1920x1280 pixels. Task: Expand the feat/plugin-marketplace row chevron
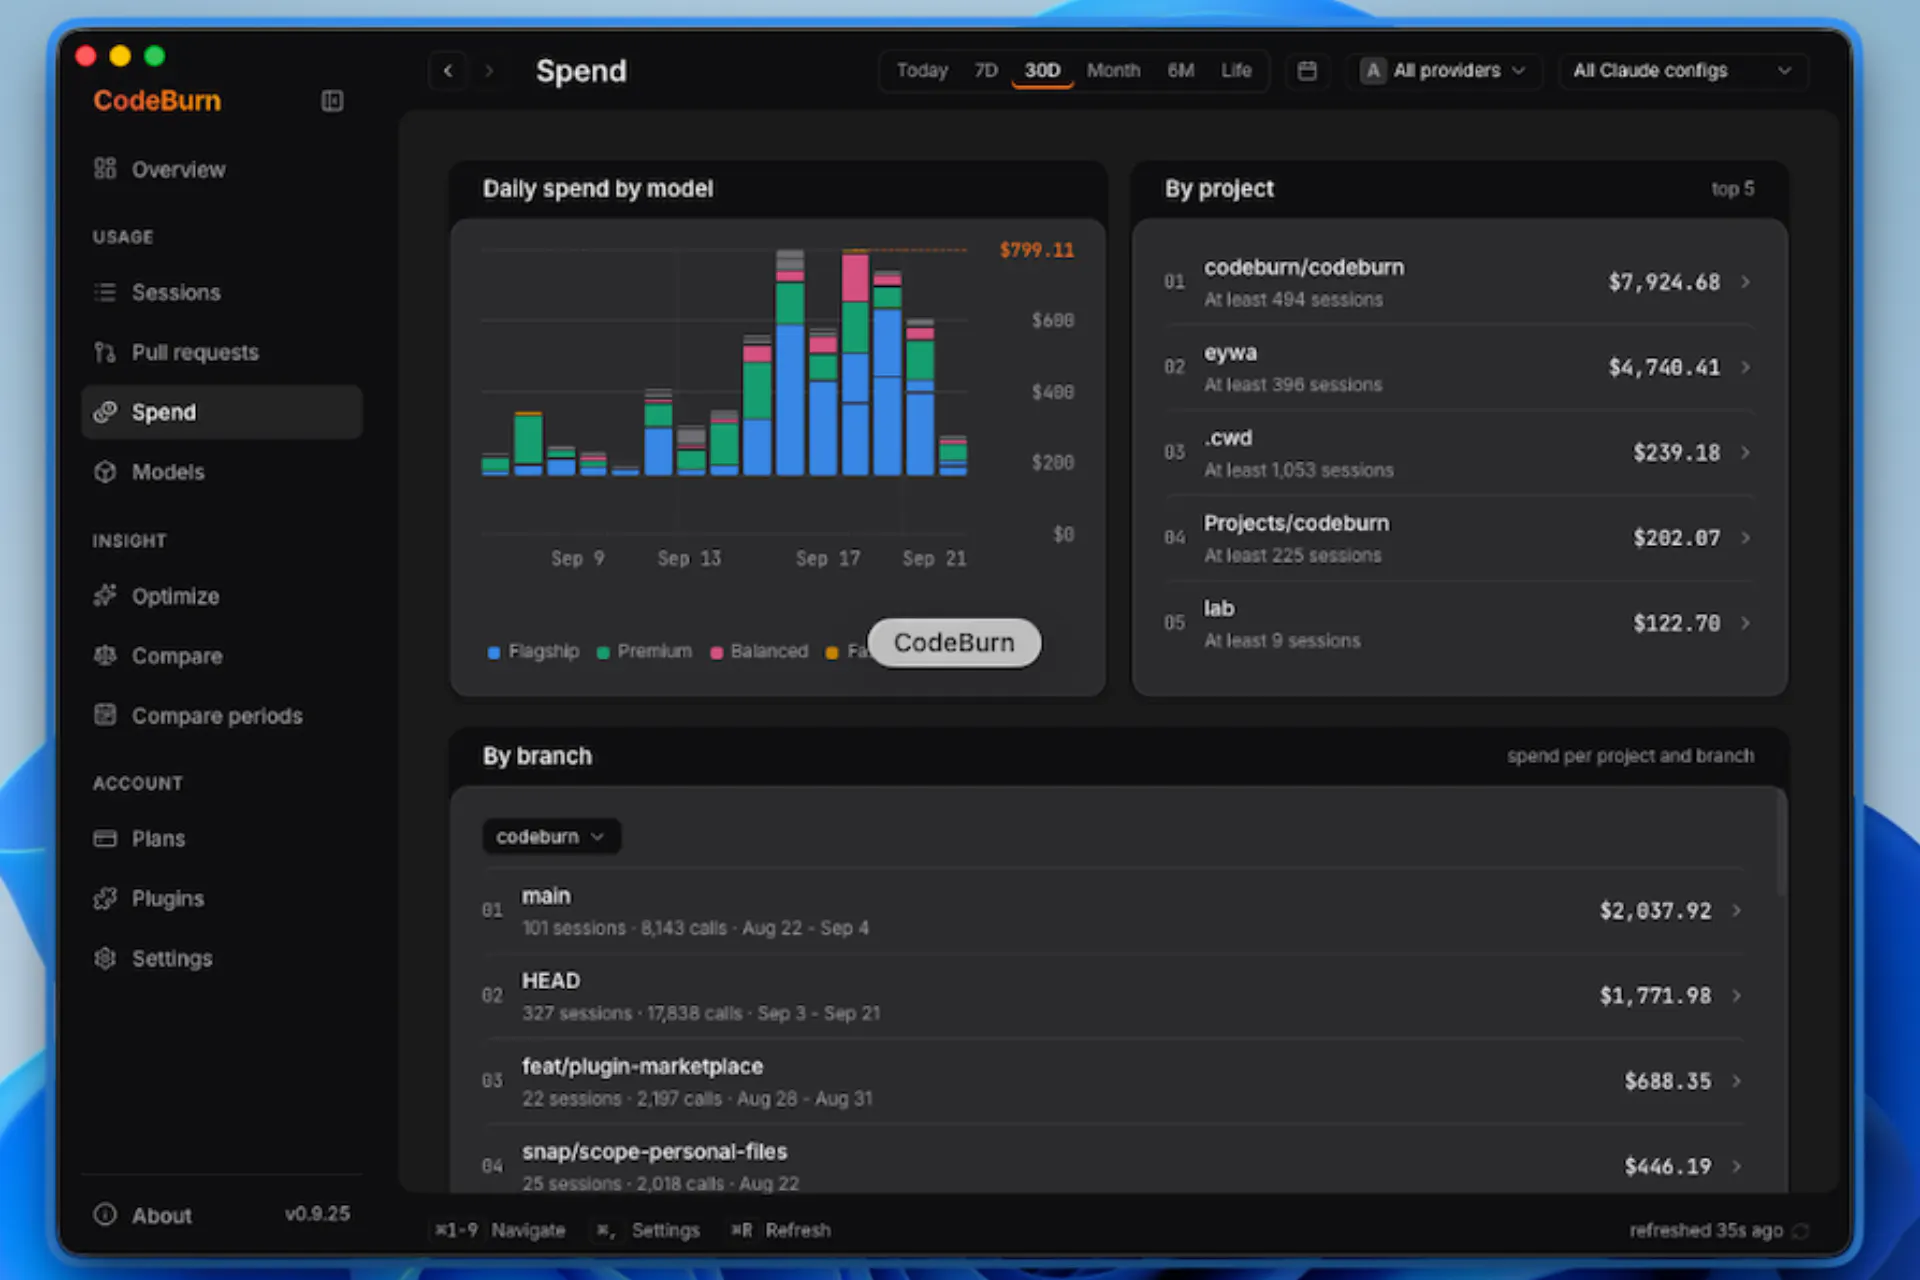click(x=1737, y=1080)
